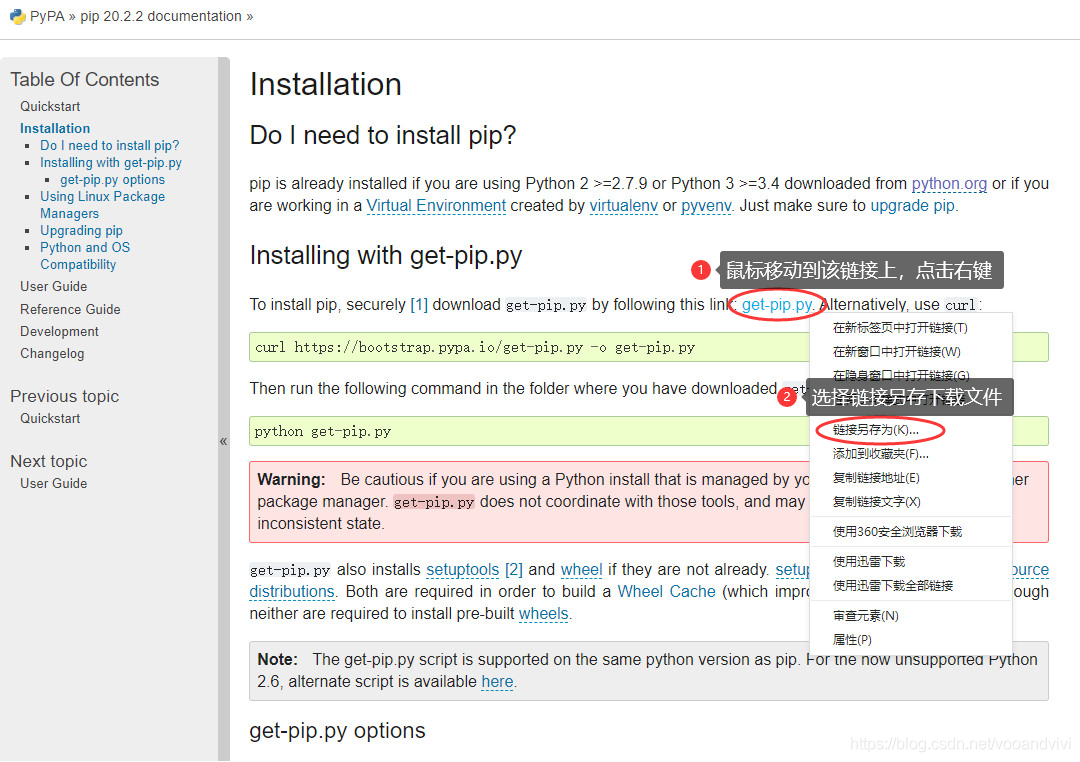Viewport: 1080px width, 762px height.
Task: Select Installation in the sidebar contents
Action: click(54, 128)
